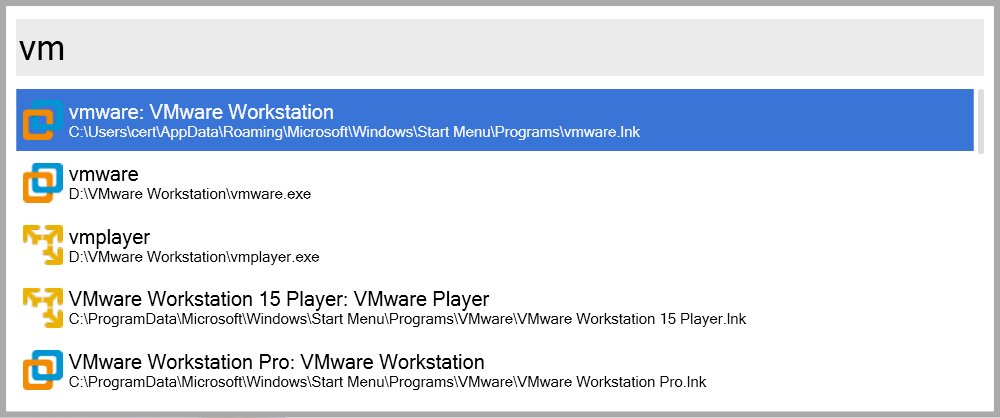Click the search box containing "vm"
Screen dimensions: 1000x418
[x=500, y=47]
